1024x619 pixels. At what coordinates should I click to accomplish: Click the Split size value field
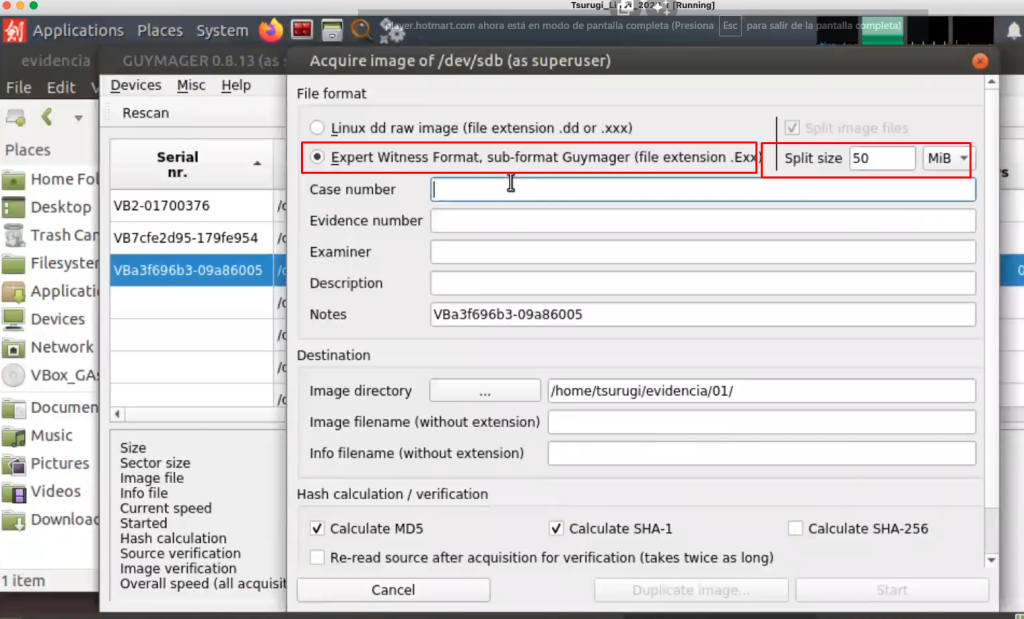pos(882,158)
